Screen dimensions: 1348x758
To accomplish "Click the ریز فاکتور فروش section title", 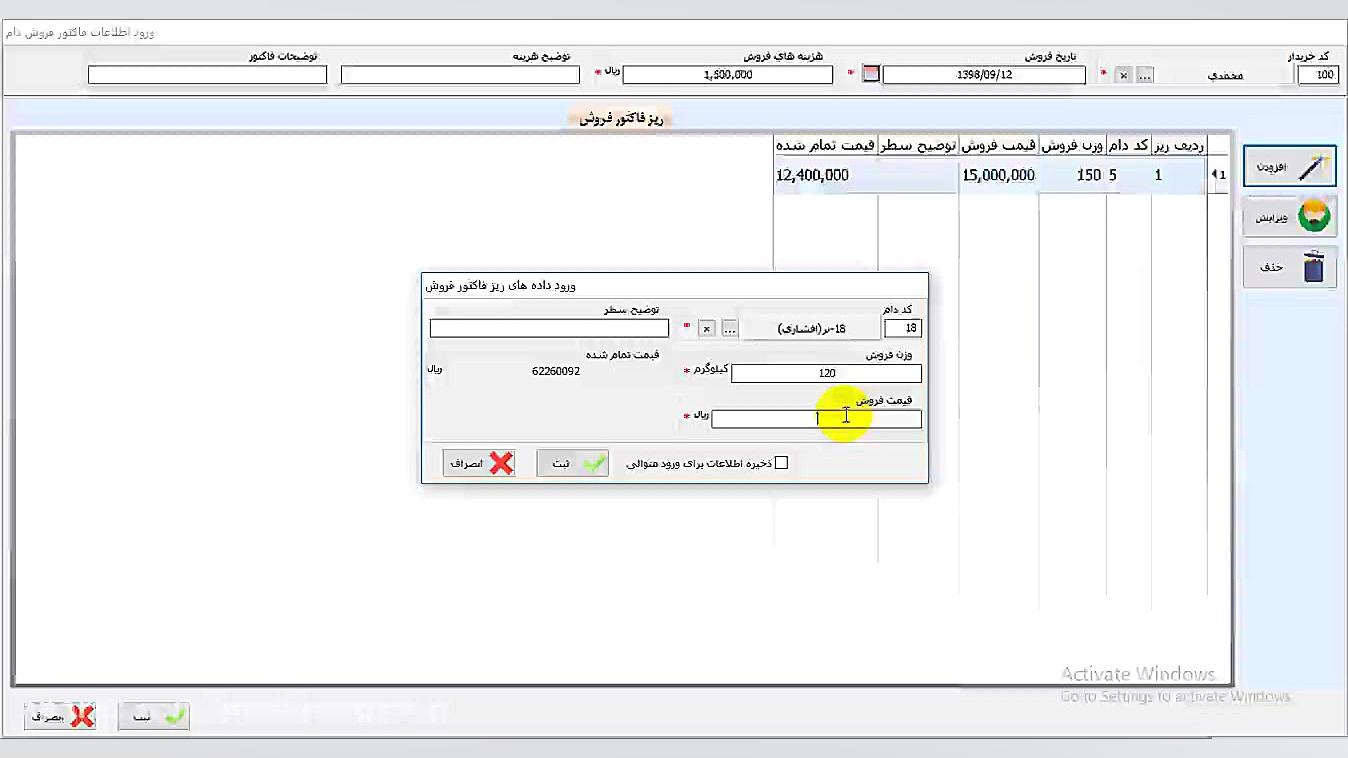I will (622, 118).
